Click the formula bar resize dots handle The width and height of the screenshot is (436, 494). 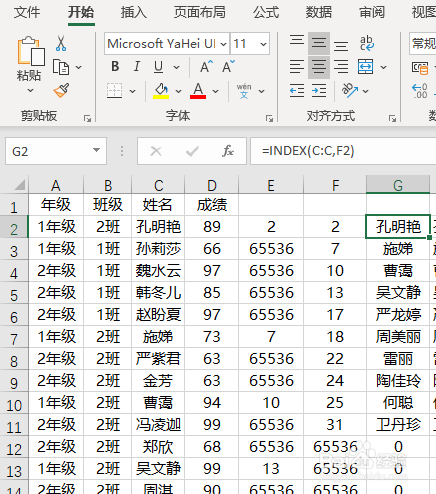tap(122, 151)
